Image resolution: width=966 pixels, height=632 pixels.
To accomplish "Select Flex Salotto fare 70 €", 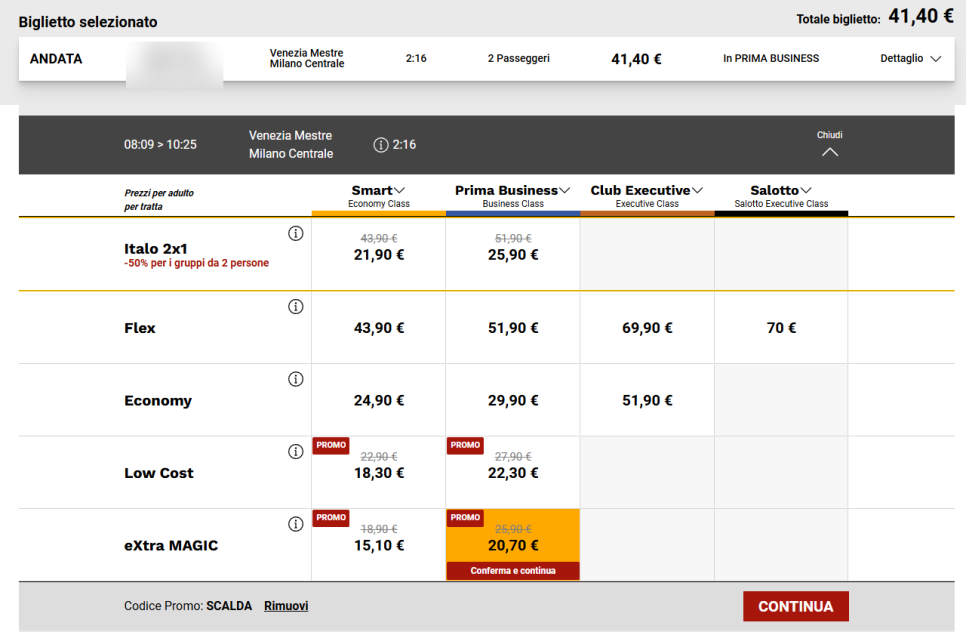I will 781,328.
